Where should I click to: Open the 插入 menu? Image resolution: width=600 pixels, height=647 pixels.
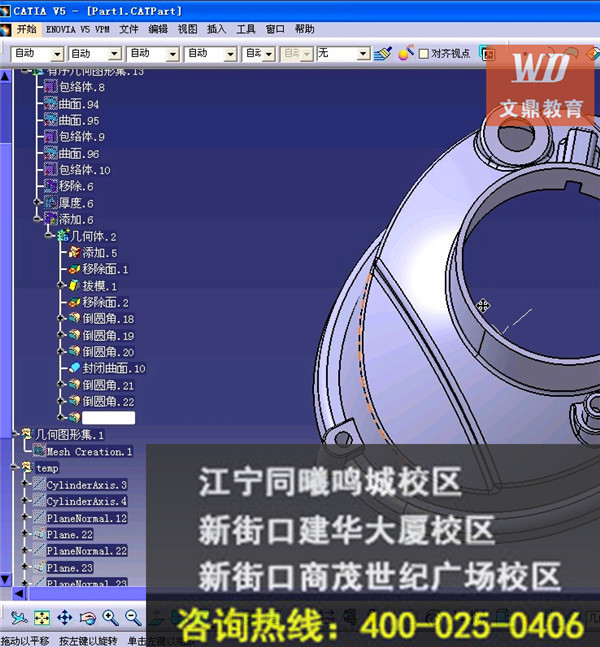(217, 29)
